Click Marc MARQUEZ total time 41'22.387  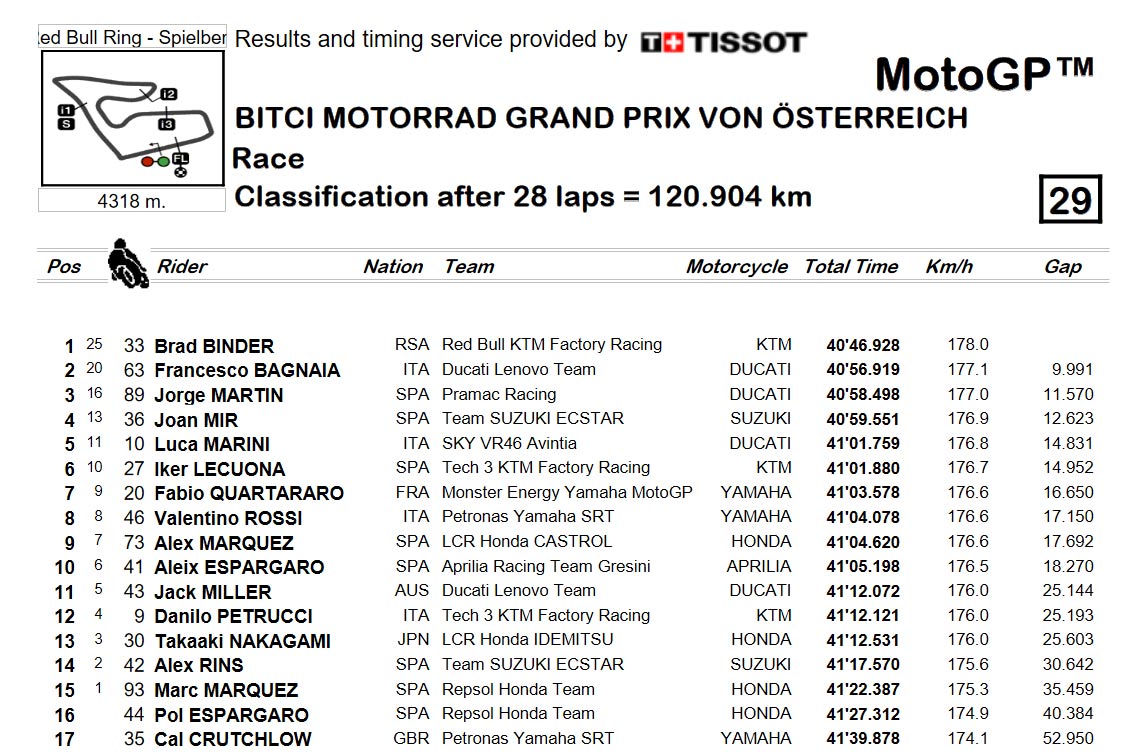pyautogui.click(x=863, y=689)
